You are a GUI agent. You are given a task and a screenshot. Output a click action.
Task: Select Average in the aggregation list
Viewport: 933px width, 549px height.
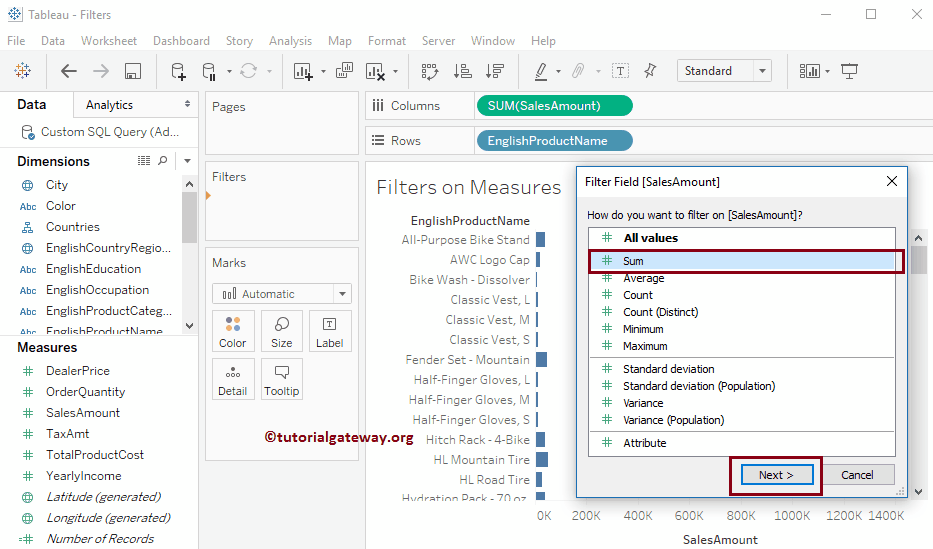coord(643,278)
